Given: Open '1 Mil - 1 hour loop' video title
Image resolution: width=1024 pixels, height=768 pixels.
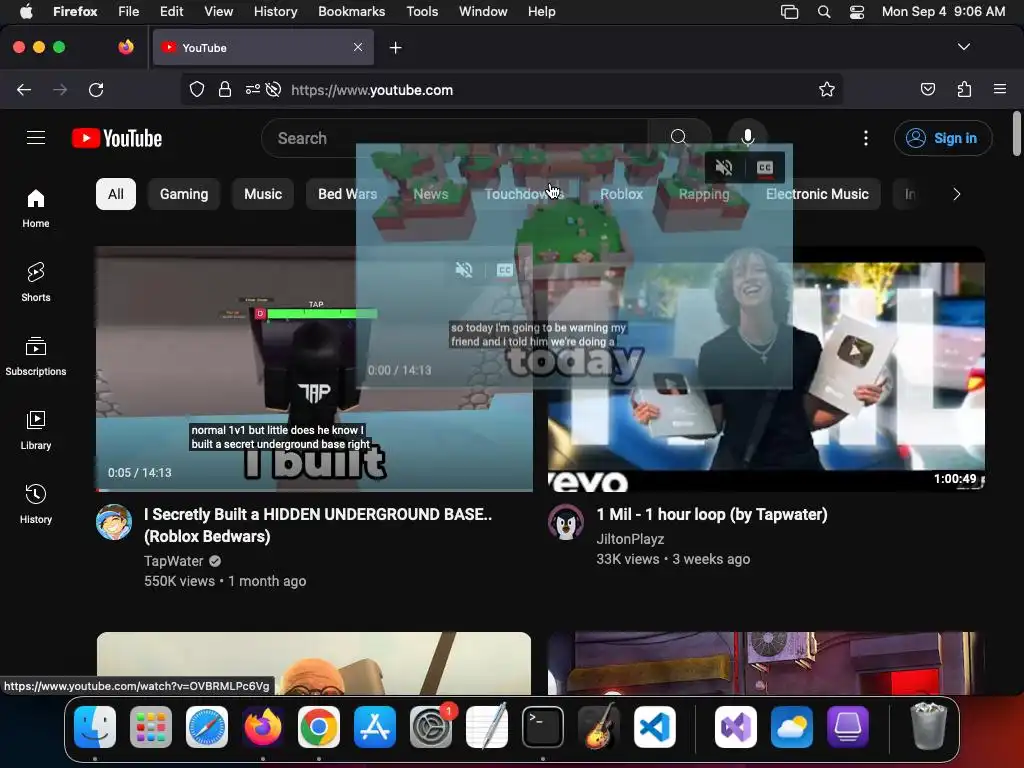Looking at the screenshot, I should coord(712,515).
